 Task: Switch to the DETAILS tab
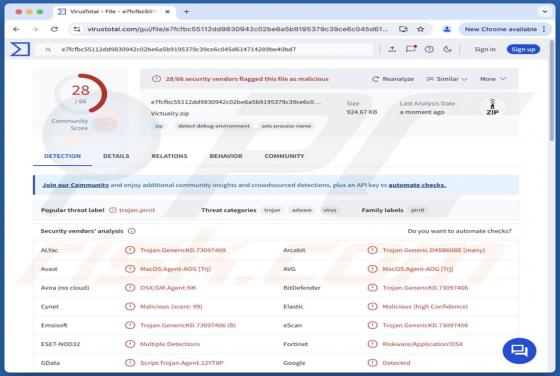coord(116,156)
